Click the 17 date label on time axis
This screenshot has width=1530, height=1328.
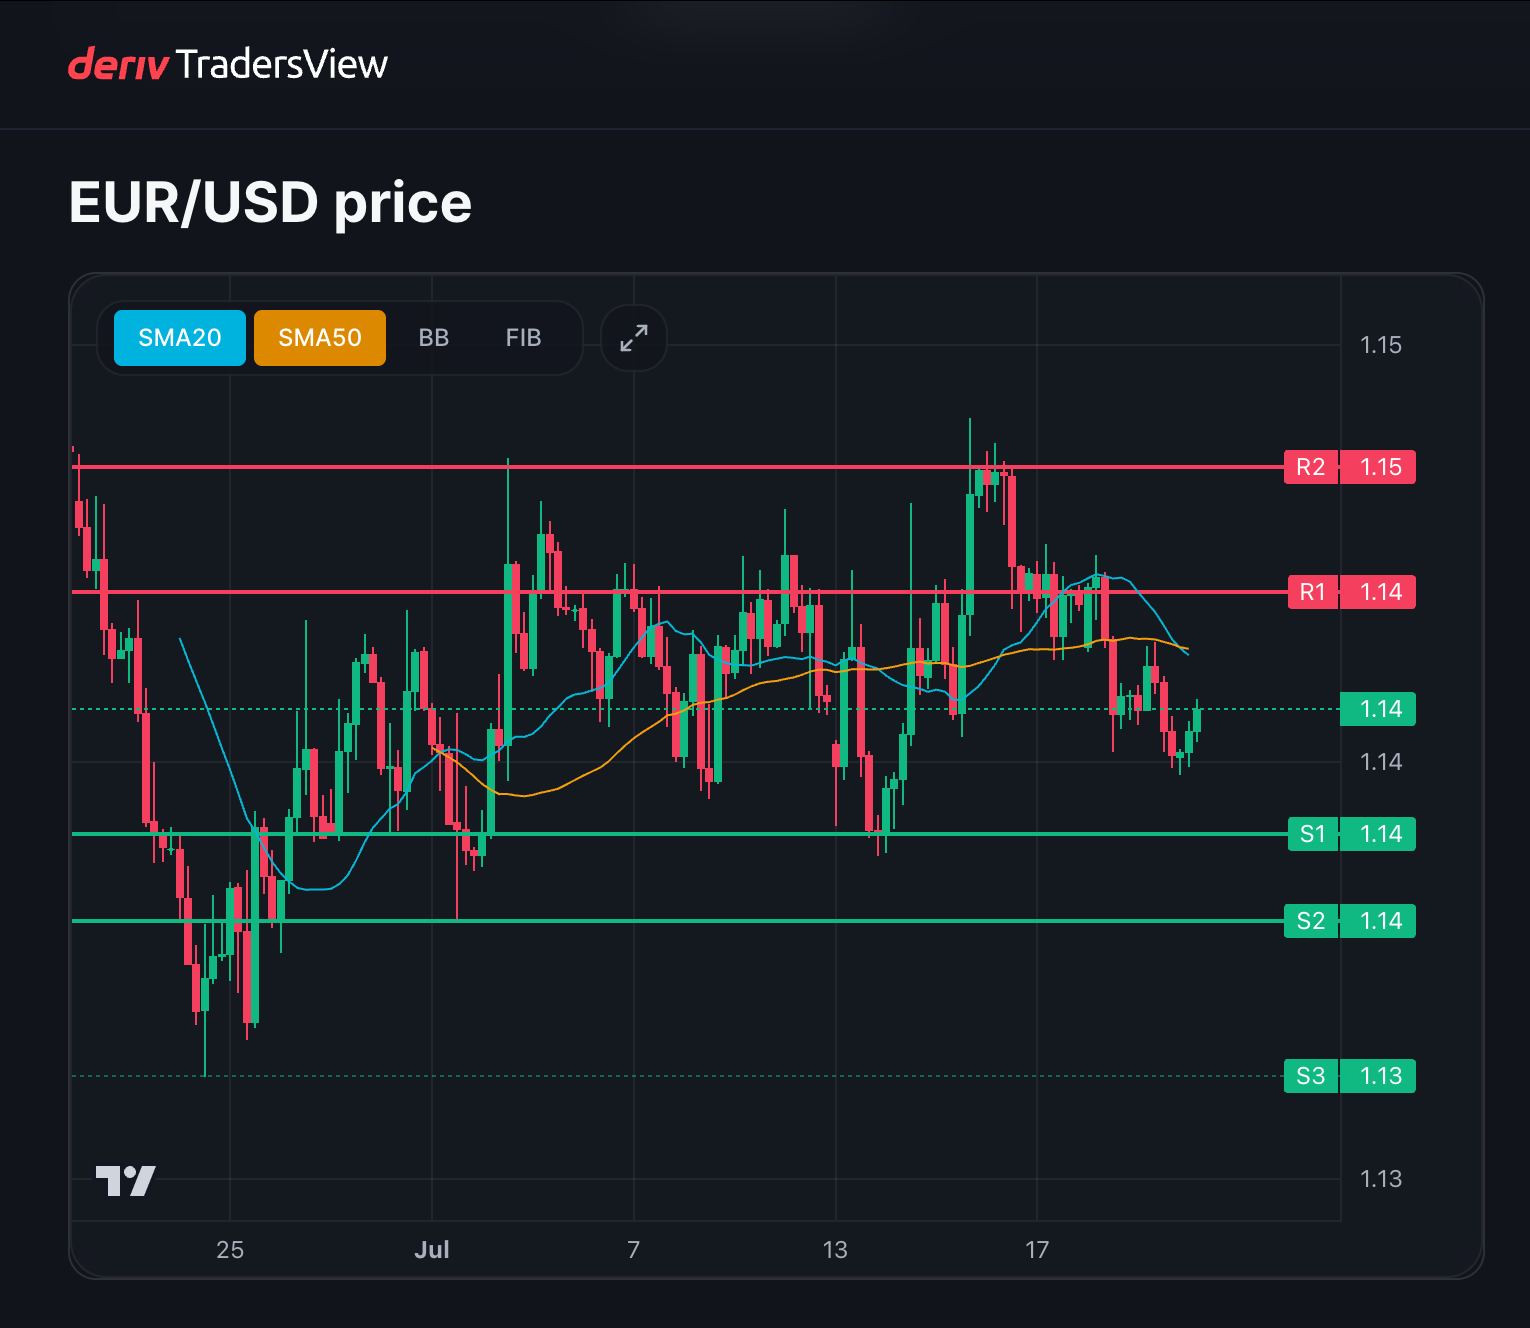pyautogui.click(x=1037, y=1250)
